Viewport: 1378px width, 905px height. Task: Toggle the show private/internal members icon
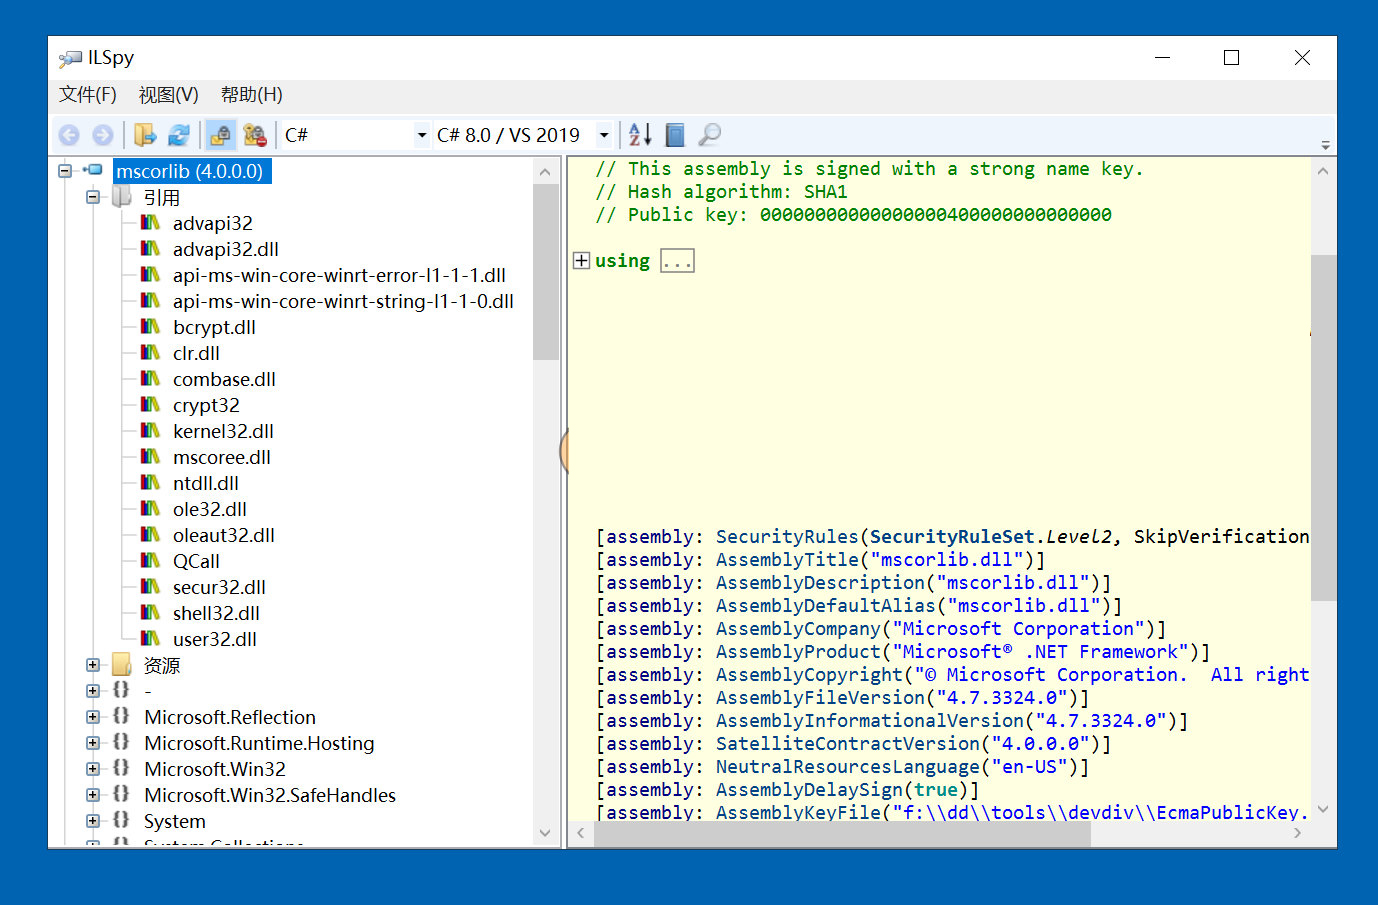tap(255, 135)
